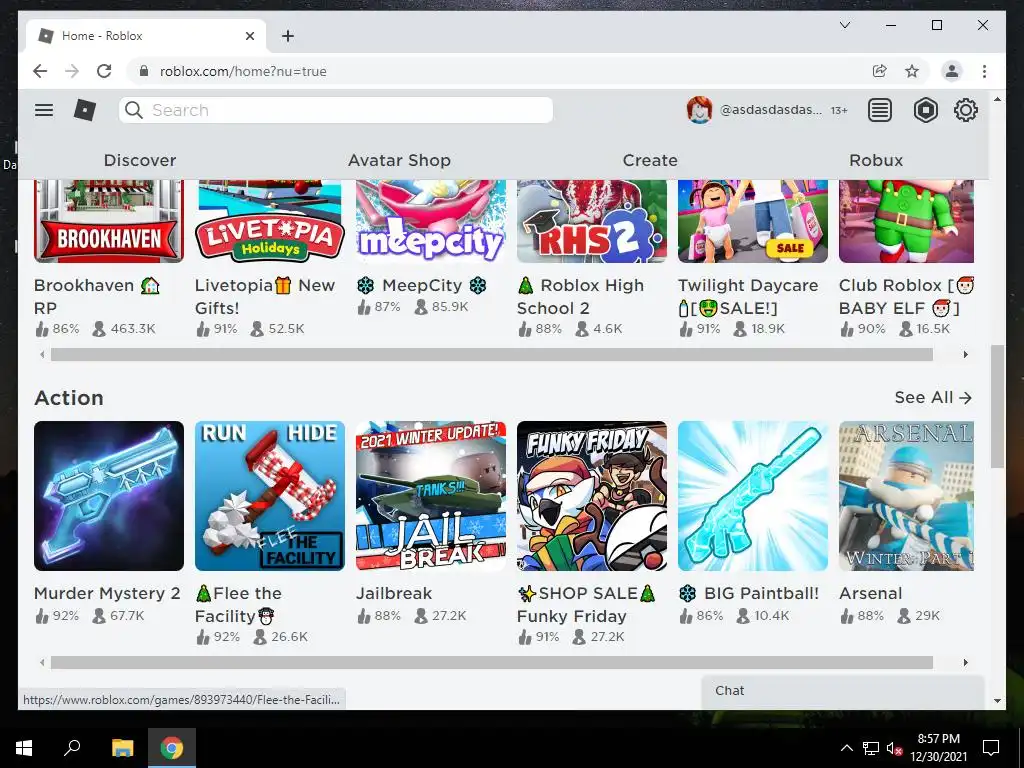The image size is (1024, 768).
Task: Open the Chat panel
Action: tap(842, 691)
